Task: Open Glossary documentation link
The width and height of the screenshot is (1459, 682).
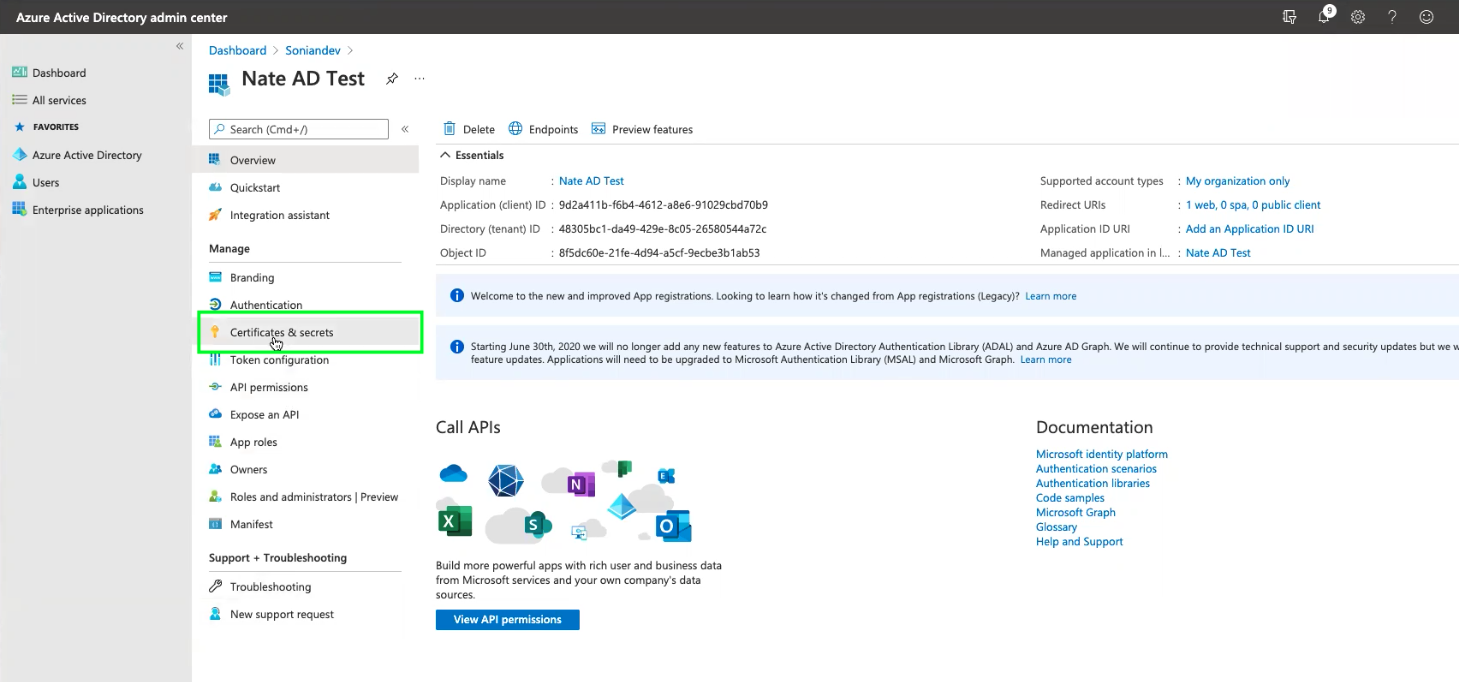Action: pos(1056,527)
